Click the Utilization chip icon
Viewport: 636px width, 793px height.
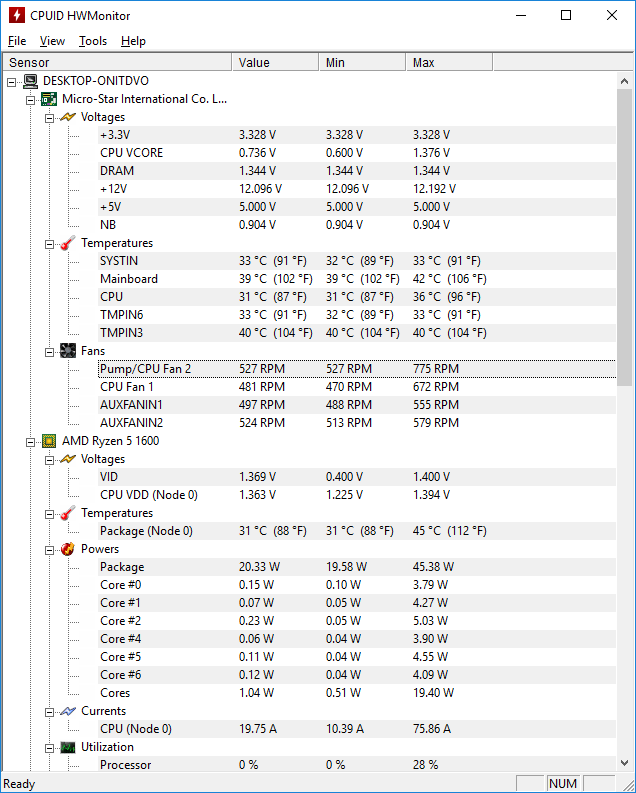tap(67, 747)
